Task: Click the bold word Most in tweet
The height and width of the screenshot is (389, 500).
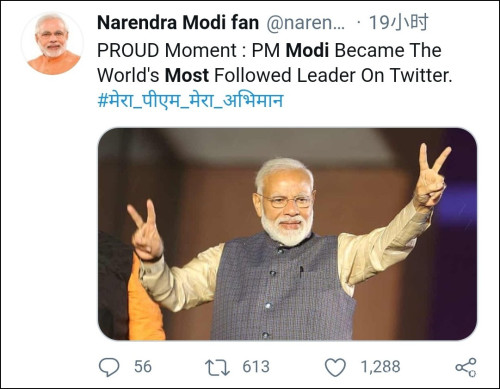Action: pyautogui.click(x=187, y=75)
